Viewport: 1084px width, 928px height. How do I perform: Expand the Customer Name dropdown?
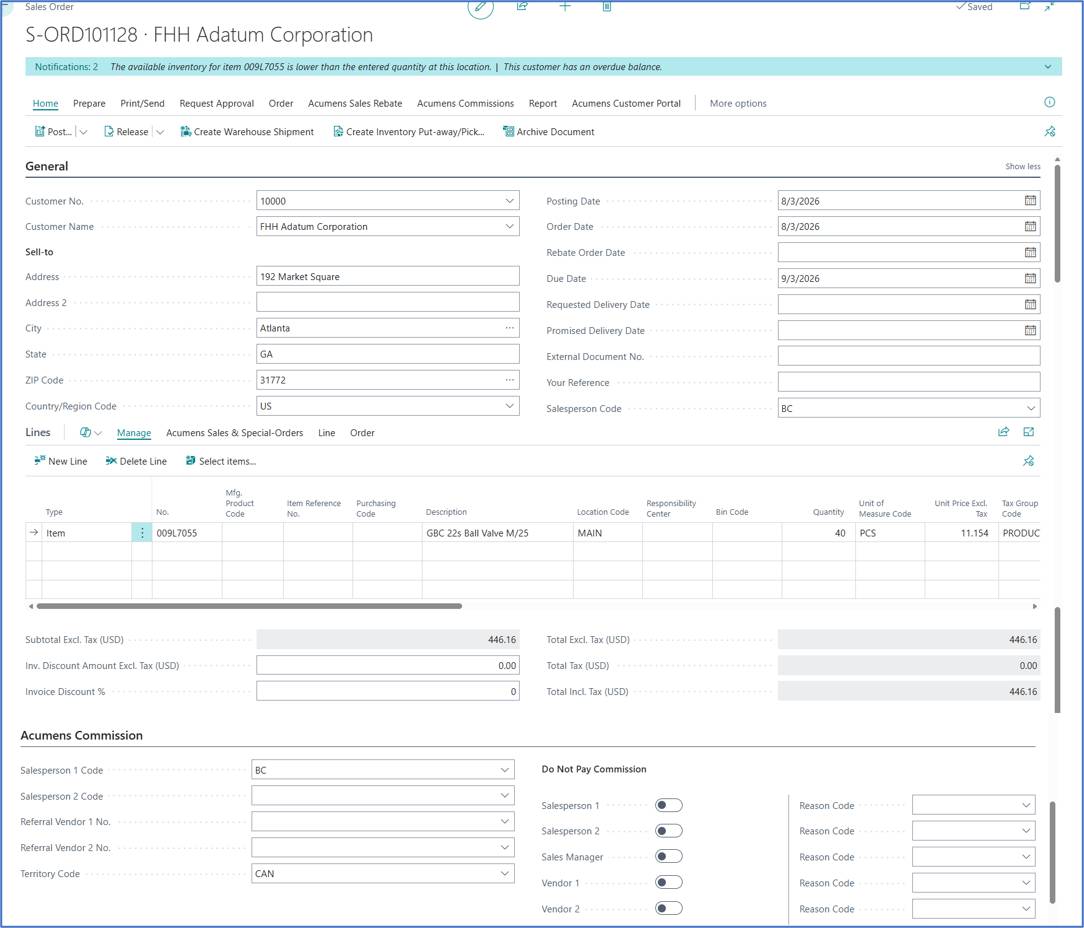(510, 226)
